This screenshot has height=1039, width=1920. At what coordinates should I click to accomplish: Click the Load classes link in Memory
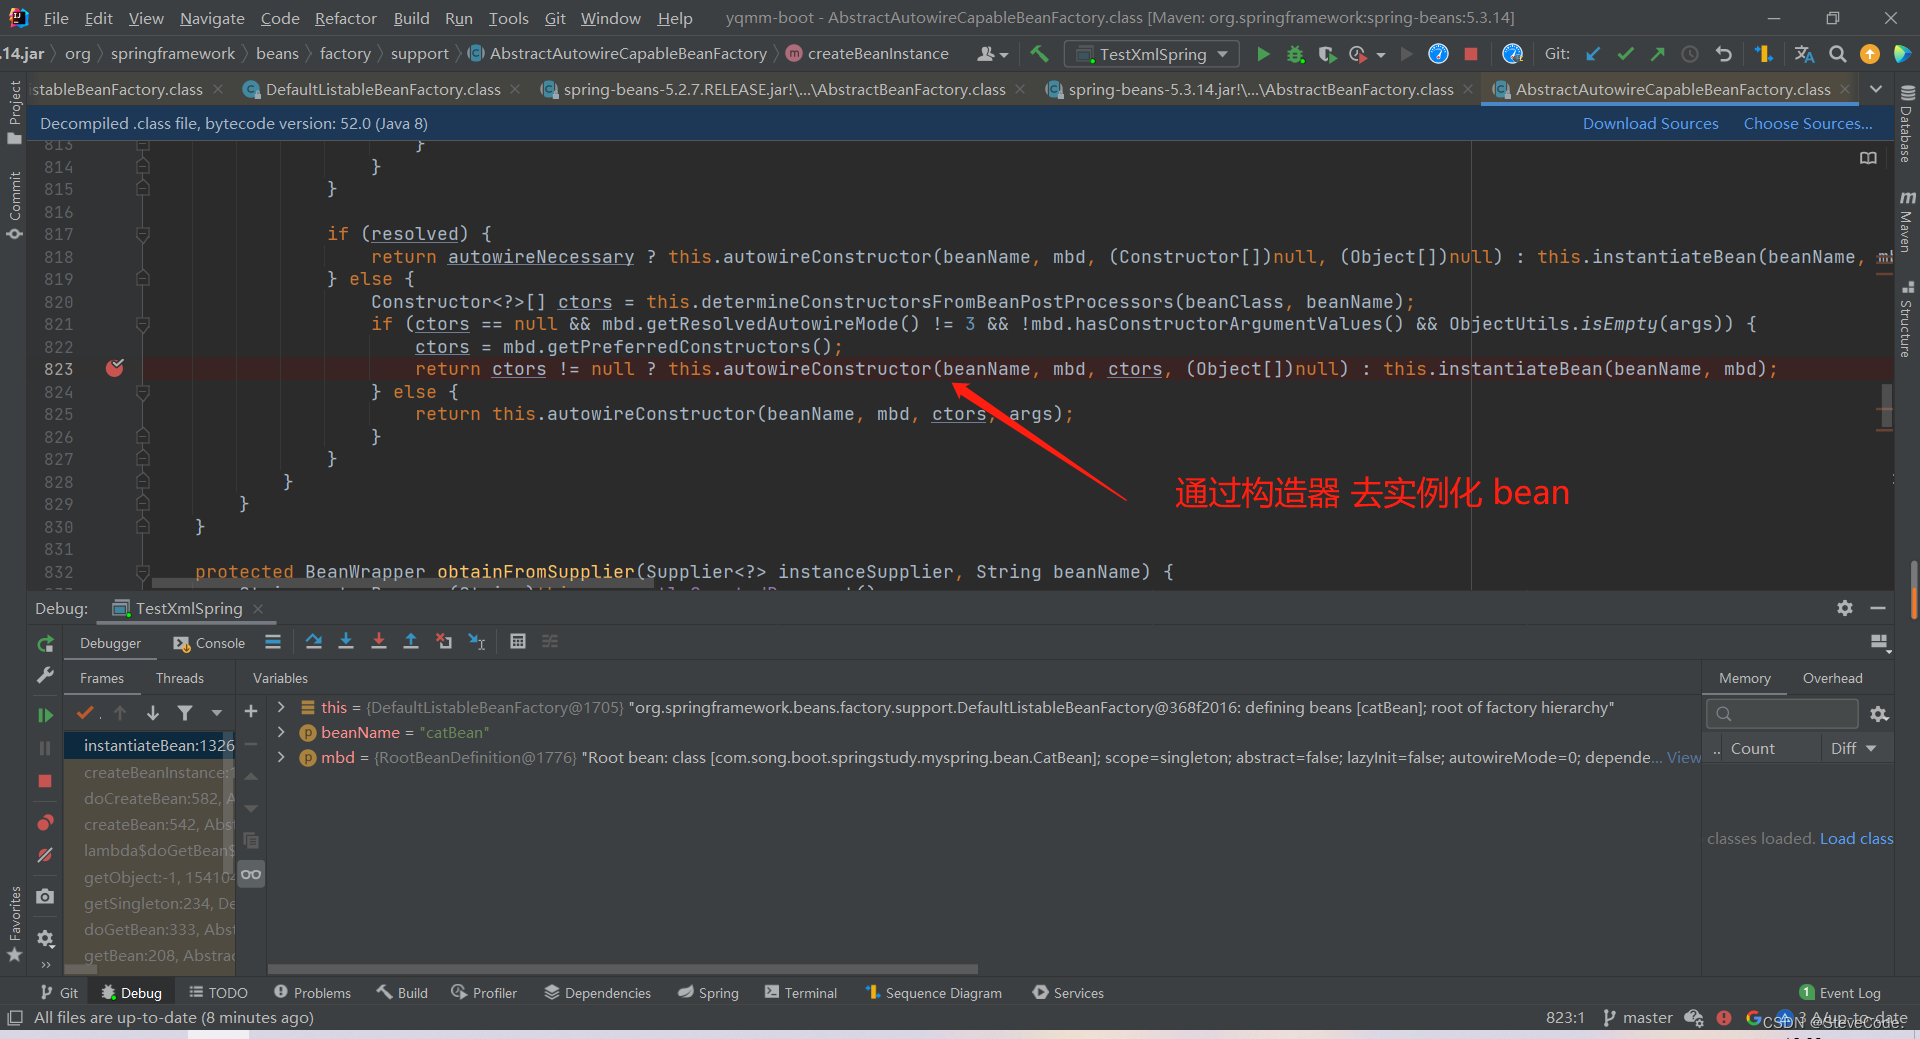click(1856, 838)
